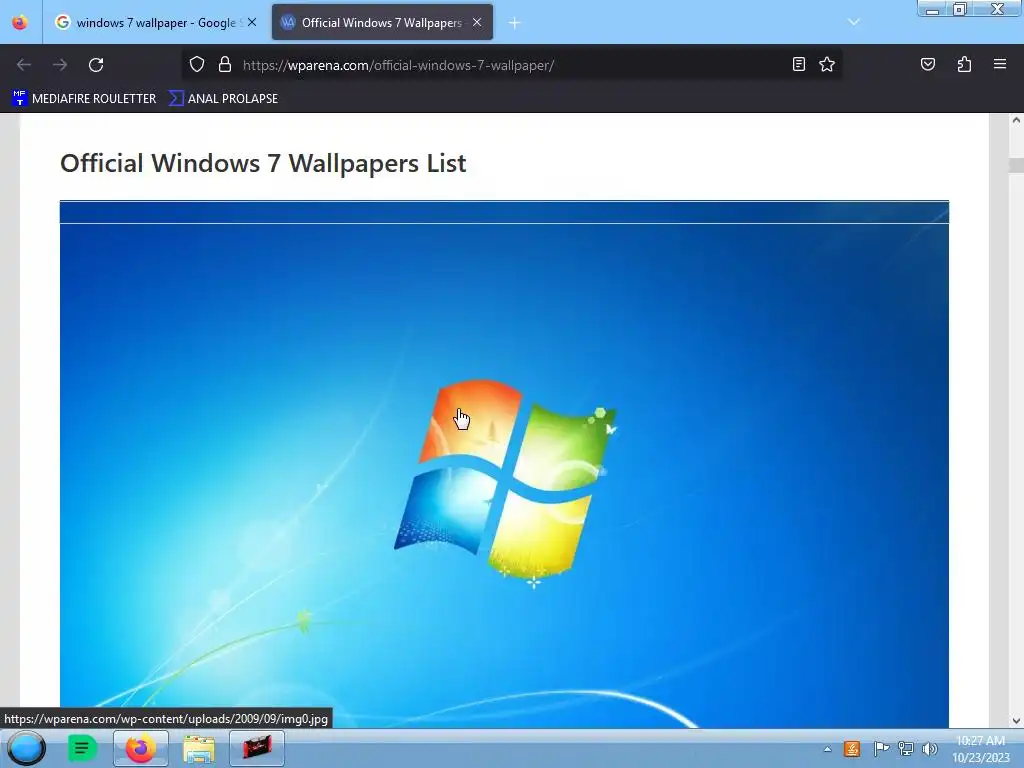The width and height of the screenshot is (1024, 768).
Task: Open the network tray icon
Action: tap(905, 749)
